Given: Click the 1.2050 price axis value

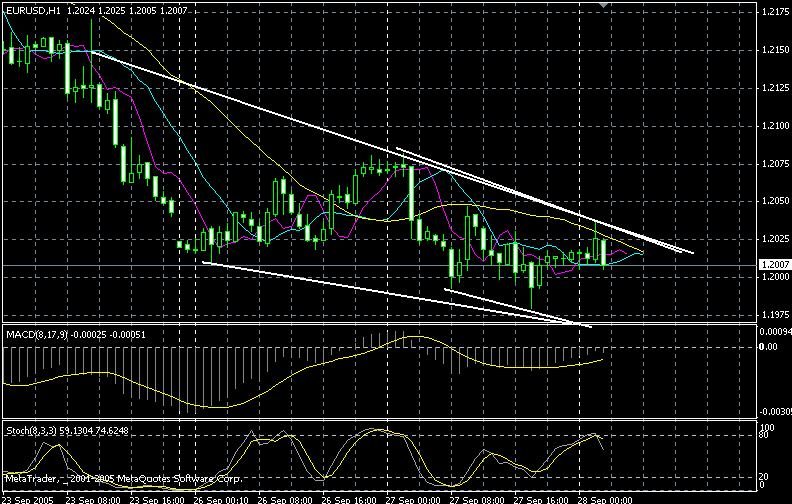Looking at the screenshot, I should [x=775, y=201].
